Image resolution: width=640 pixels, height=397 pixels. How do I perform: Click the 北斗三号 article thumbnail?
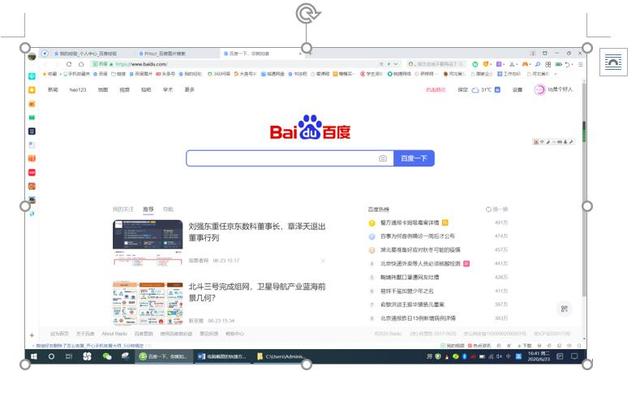pos(148,303)
